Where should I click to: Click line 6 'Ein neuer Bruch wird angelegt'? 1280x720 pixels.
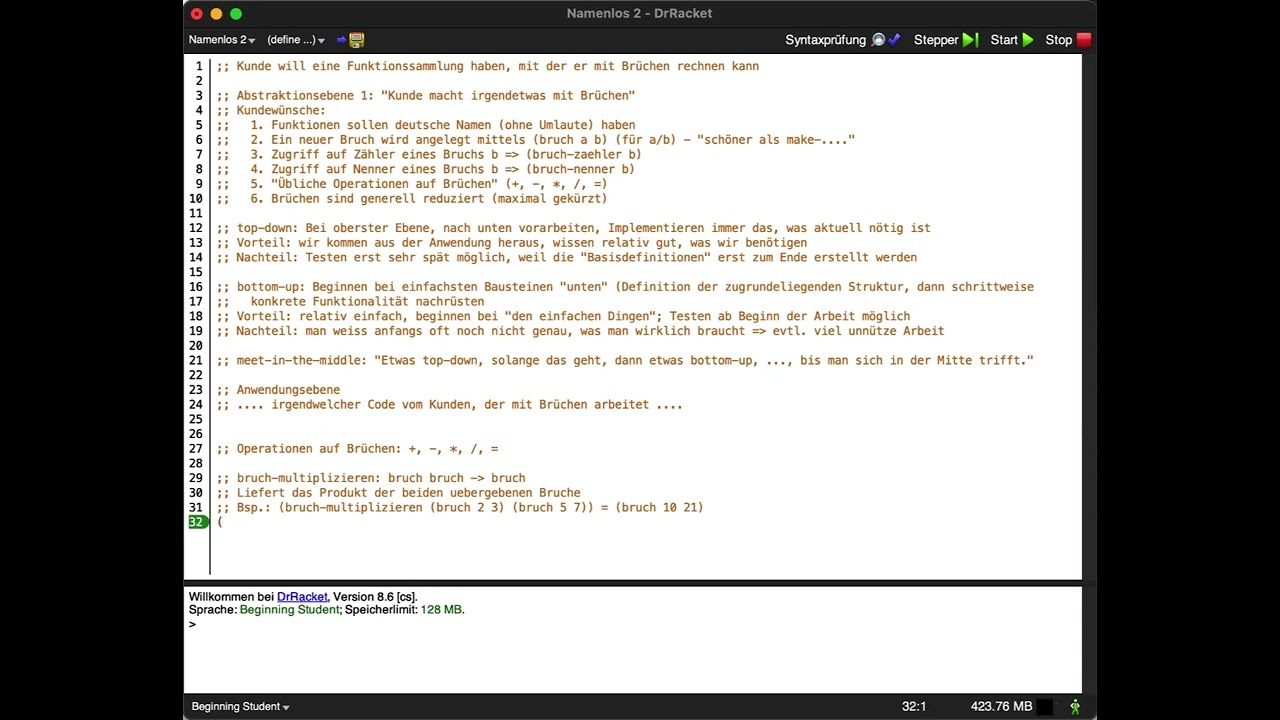pos(536,140)
